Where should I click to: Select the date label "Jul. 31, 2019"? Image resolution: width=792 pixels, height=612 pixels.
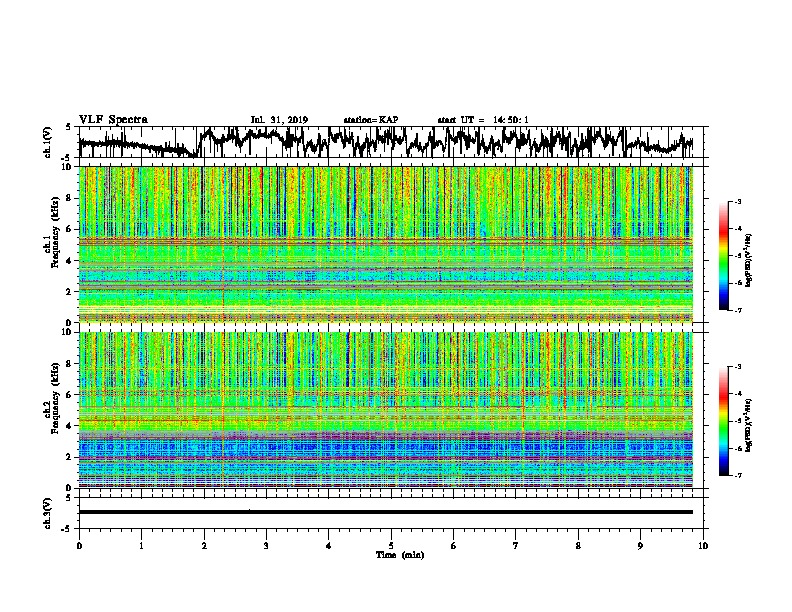point(279,120)
